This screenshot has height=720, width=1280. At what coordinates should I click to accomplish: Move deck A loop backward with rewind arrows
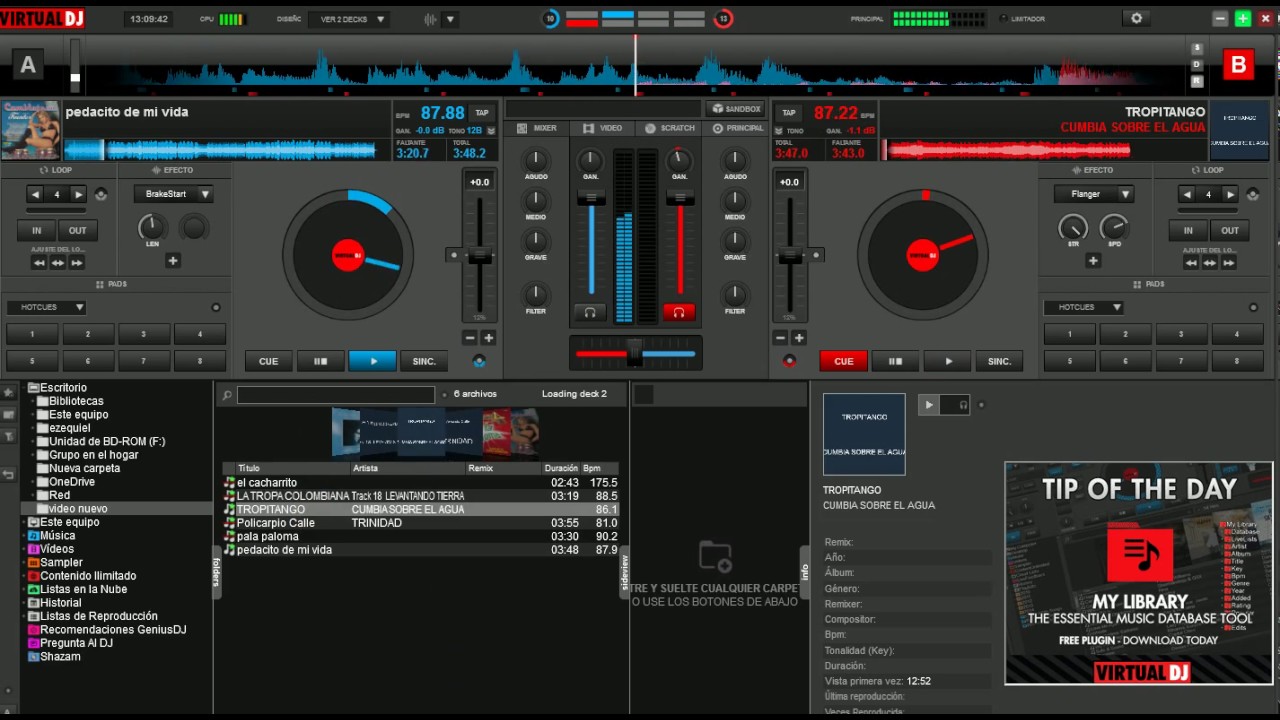(39, 263)
